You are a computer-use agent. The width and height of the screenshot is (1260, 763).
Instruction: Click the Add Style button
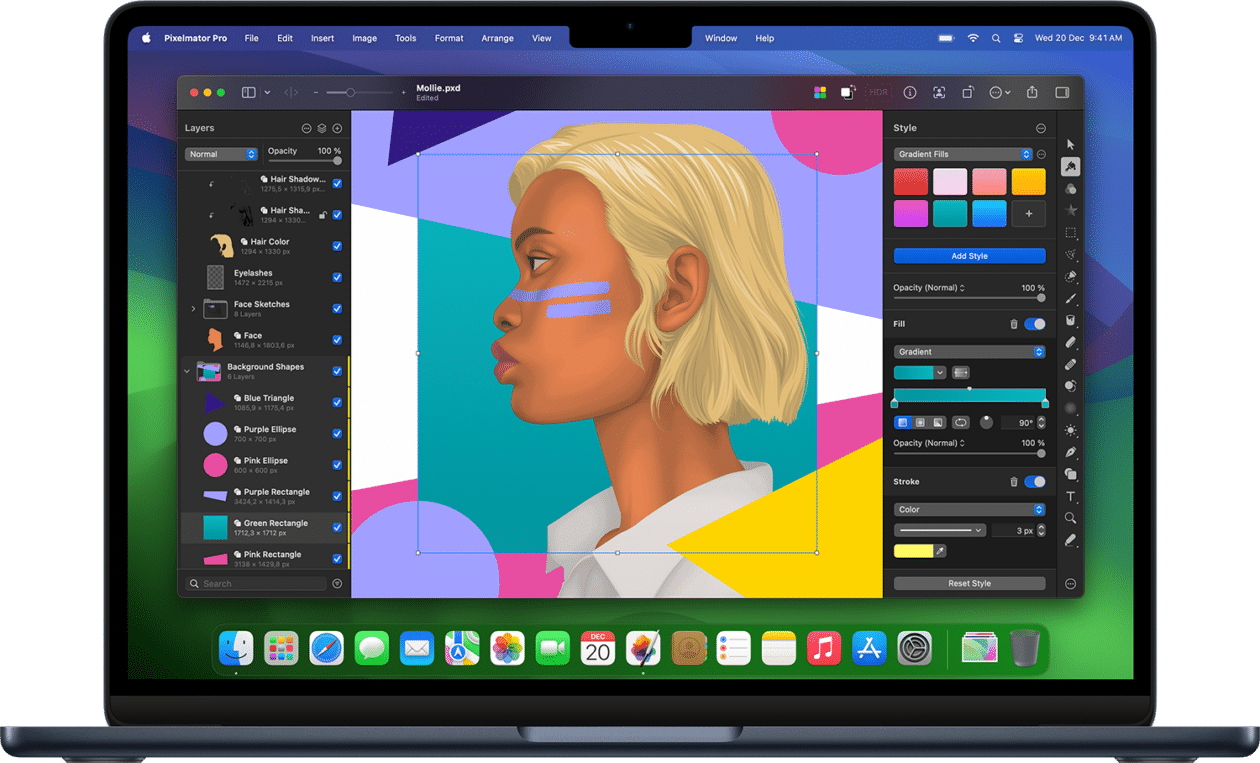(x=968, y=255)
